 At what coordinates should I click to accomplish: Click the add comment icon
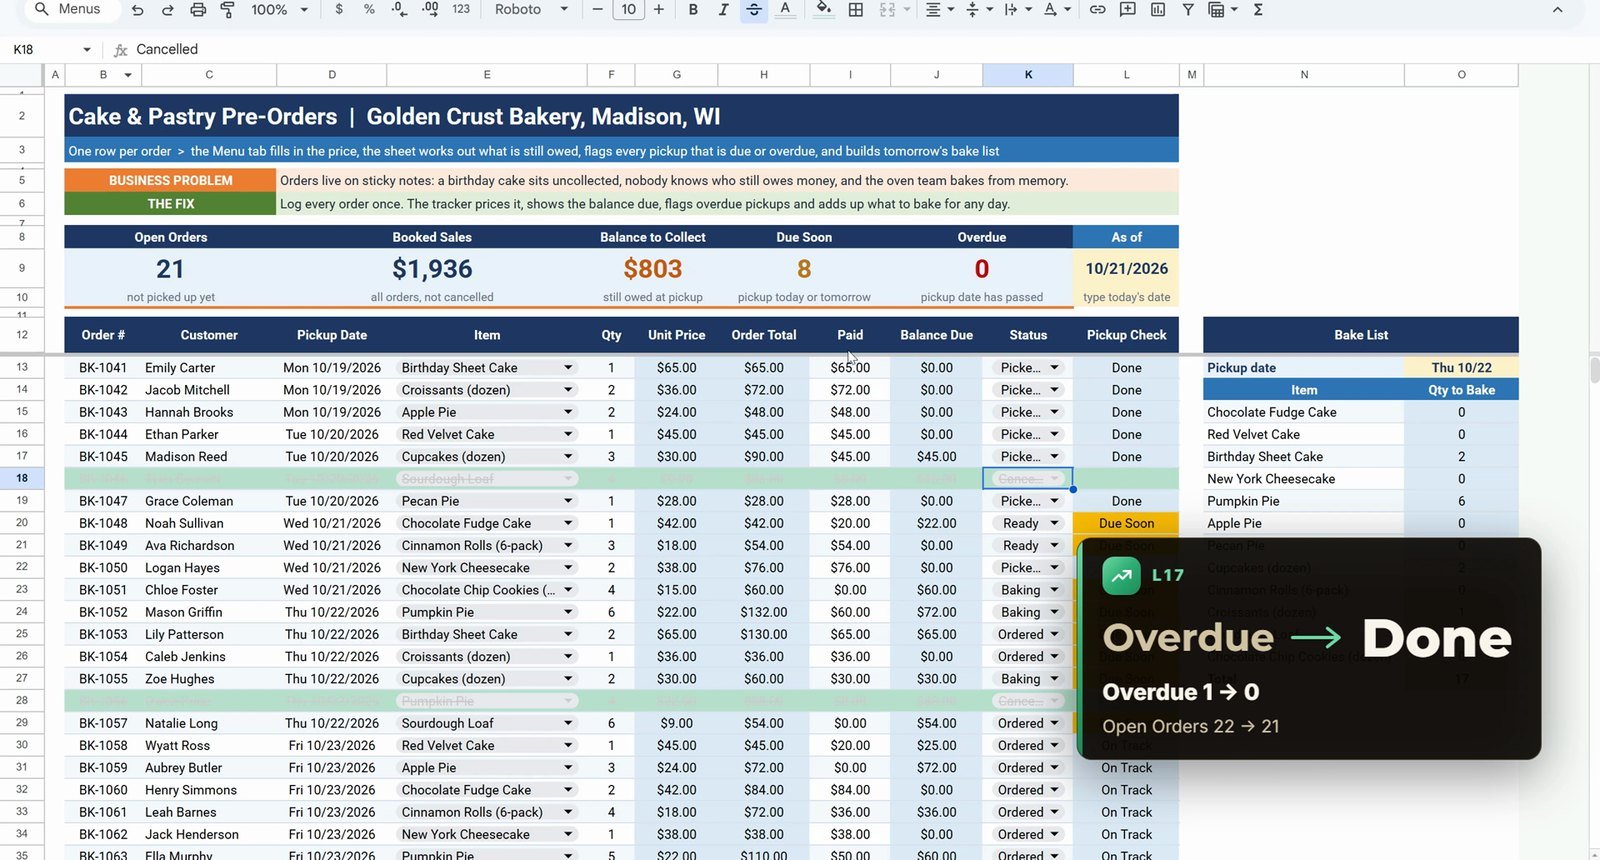pos(1127,9)
